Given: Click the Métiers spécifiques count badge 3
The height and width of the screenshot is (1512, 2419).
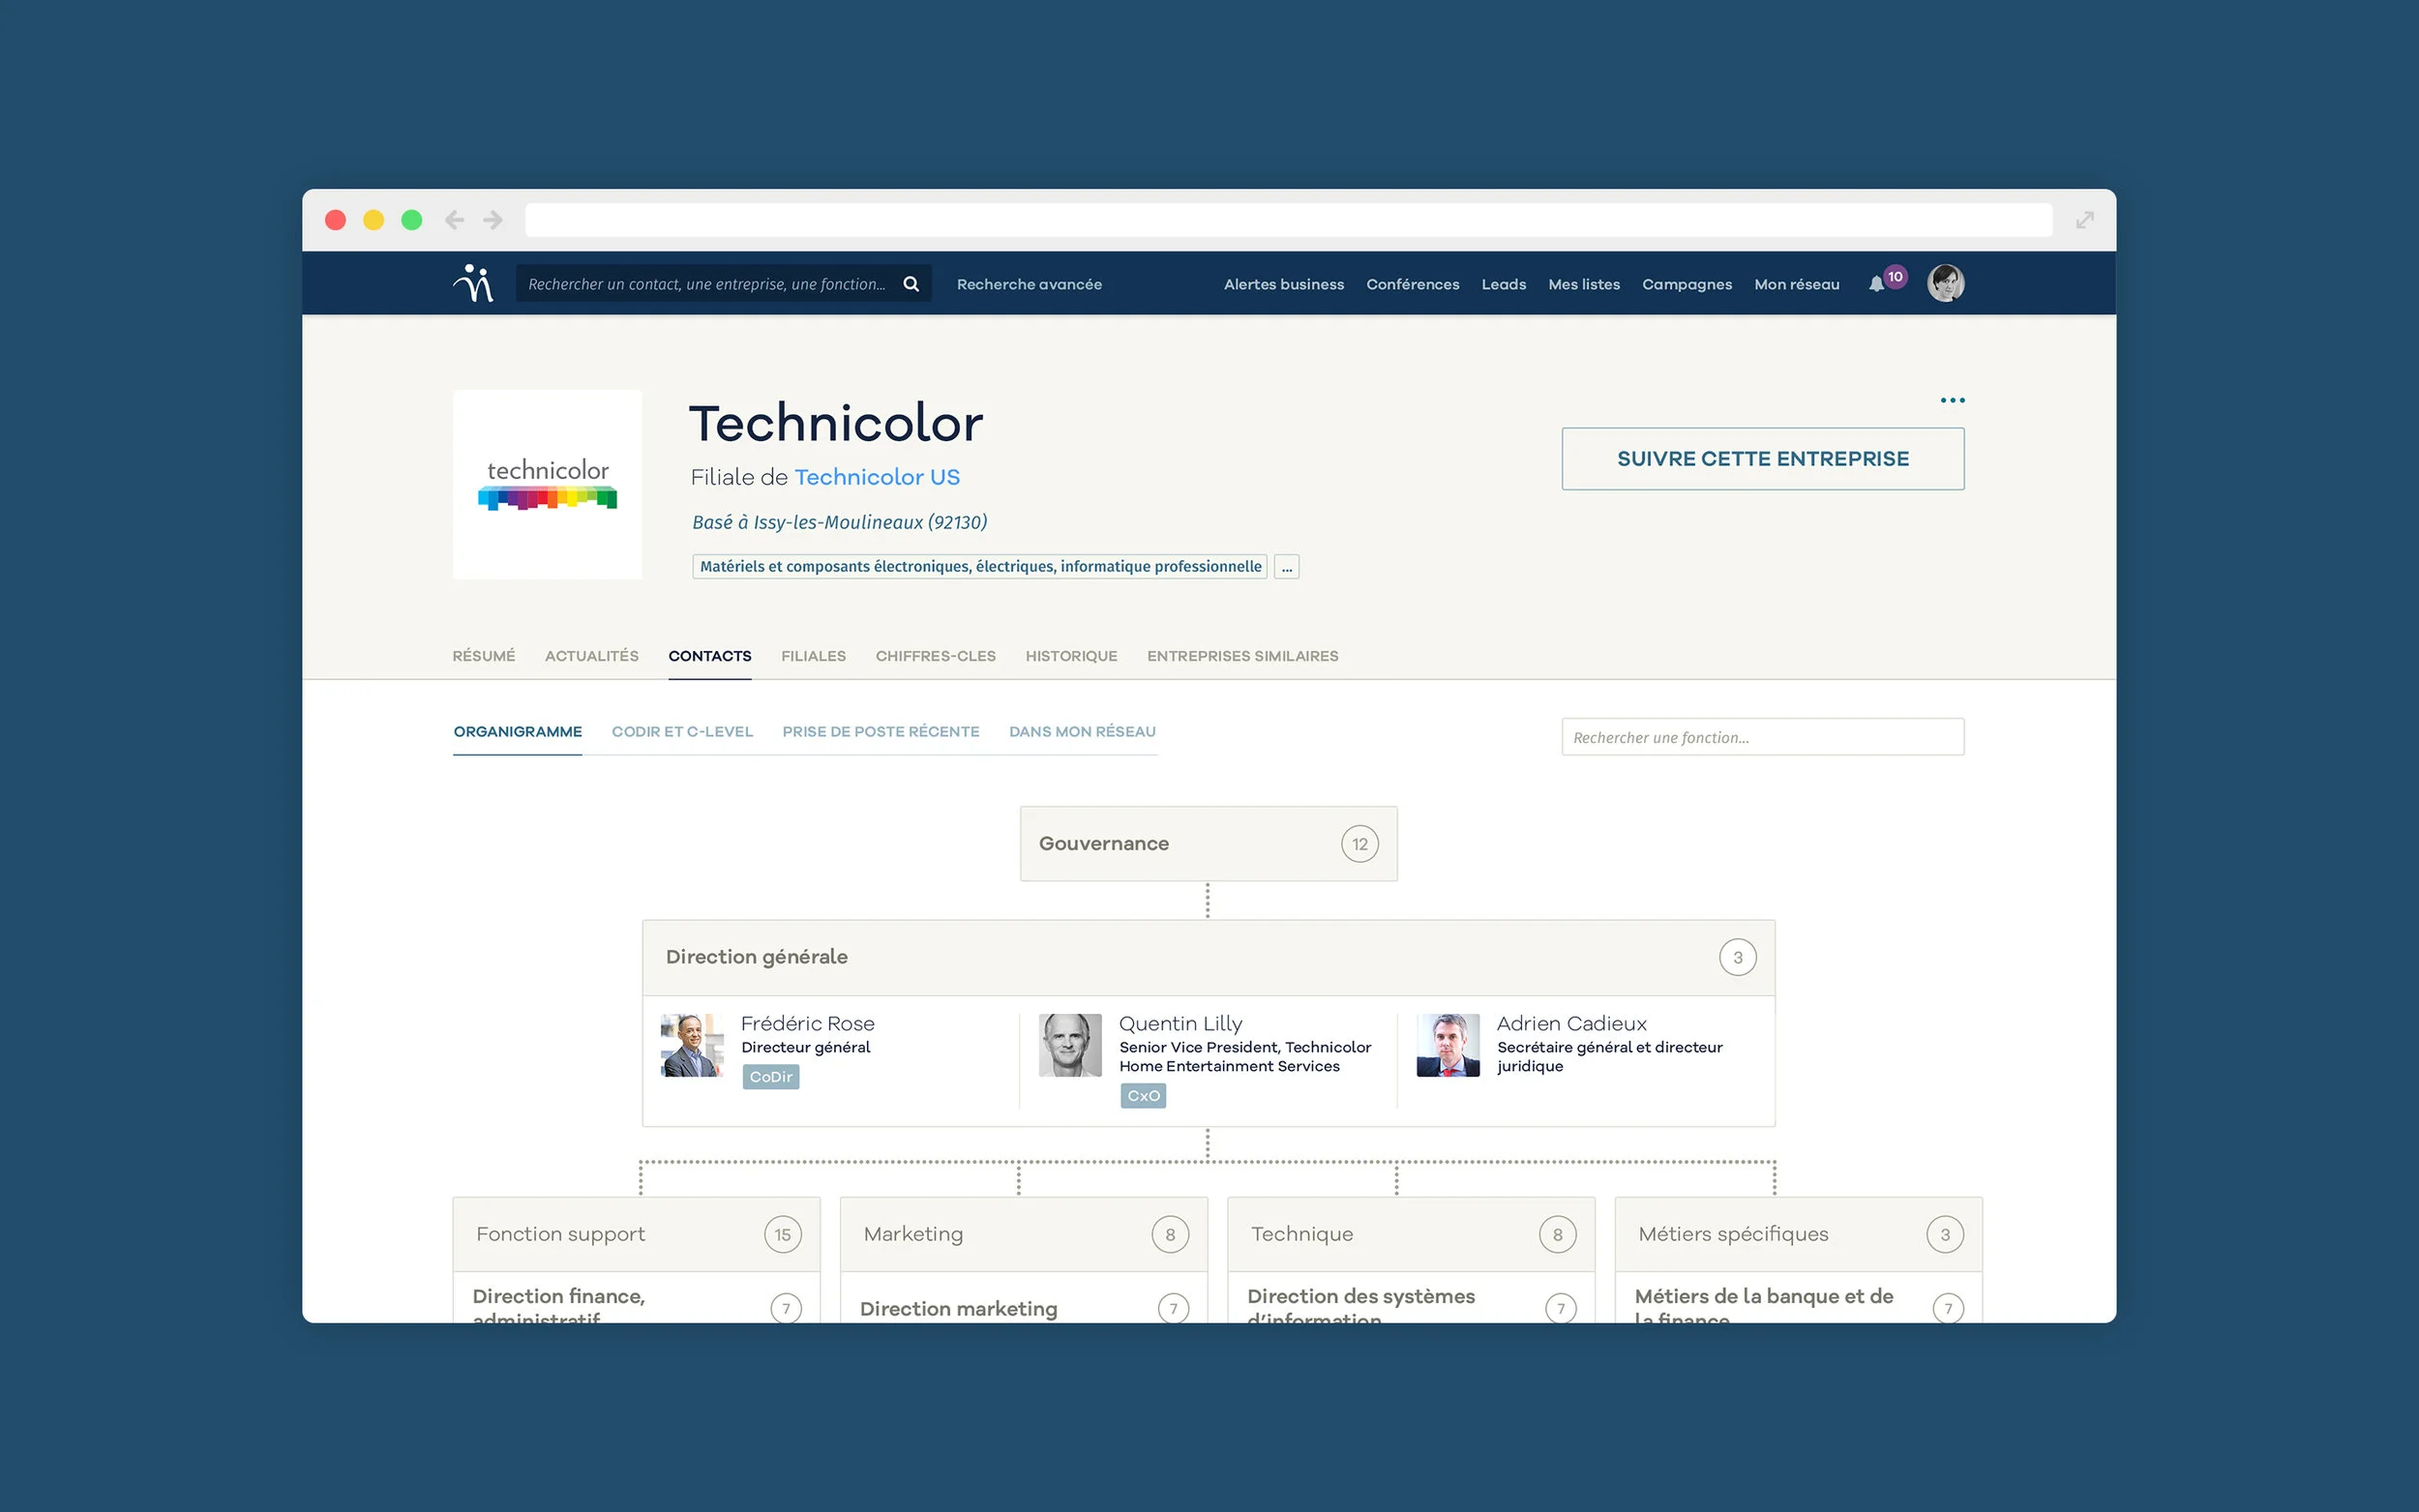Looking at the screenshot, I should click(1945, 1234).
